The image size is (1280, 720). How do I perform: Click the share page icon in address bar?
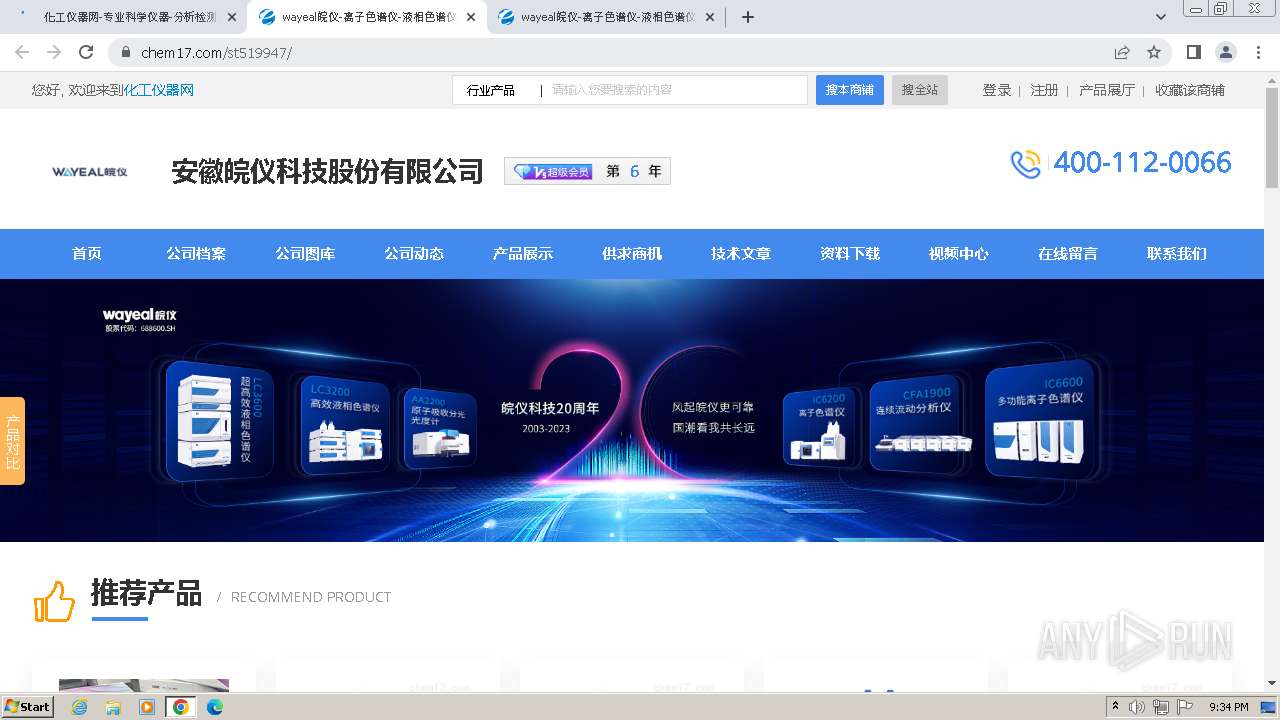coord(1122,52)
